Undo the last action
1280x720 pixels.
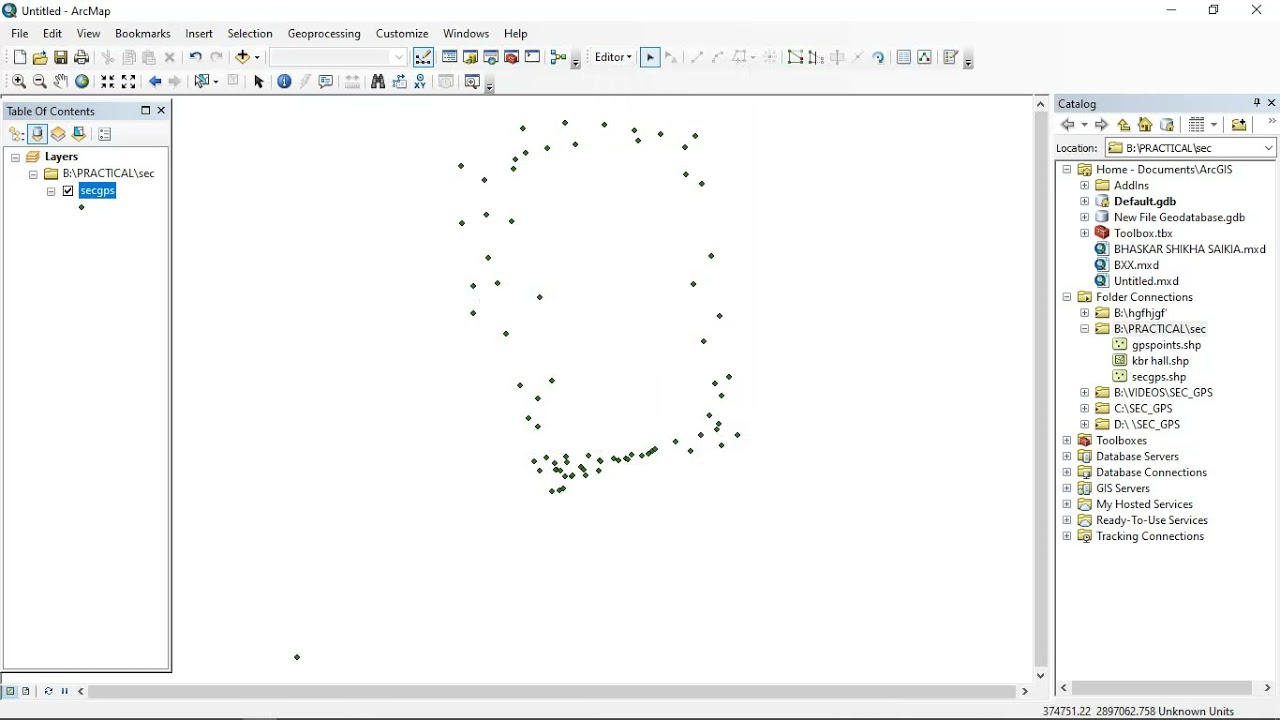tap(195, 58)
